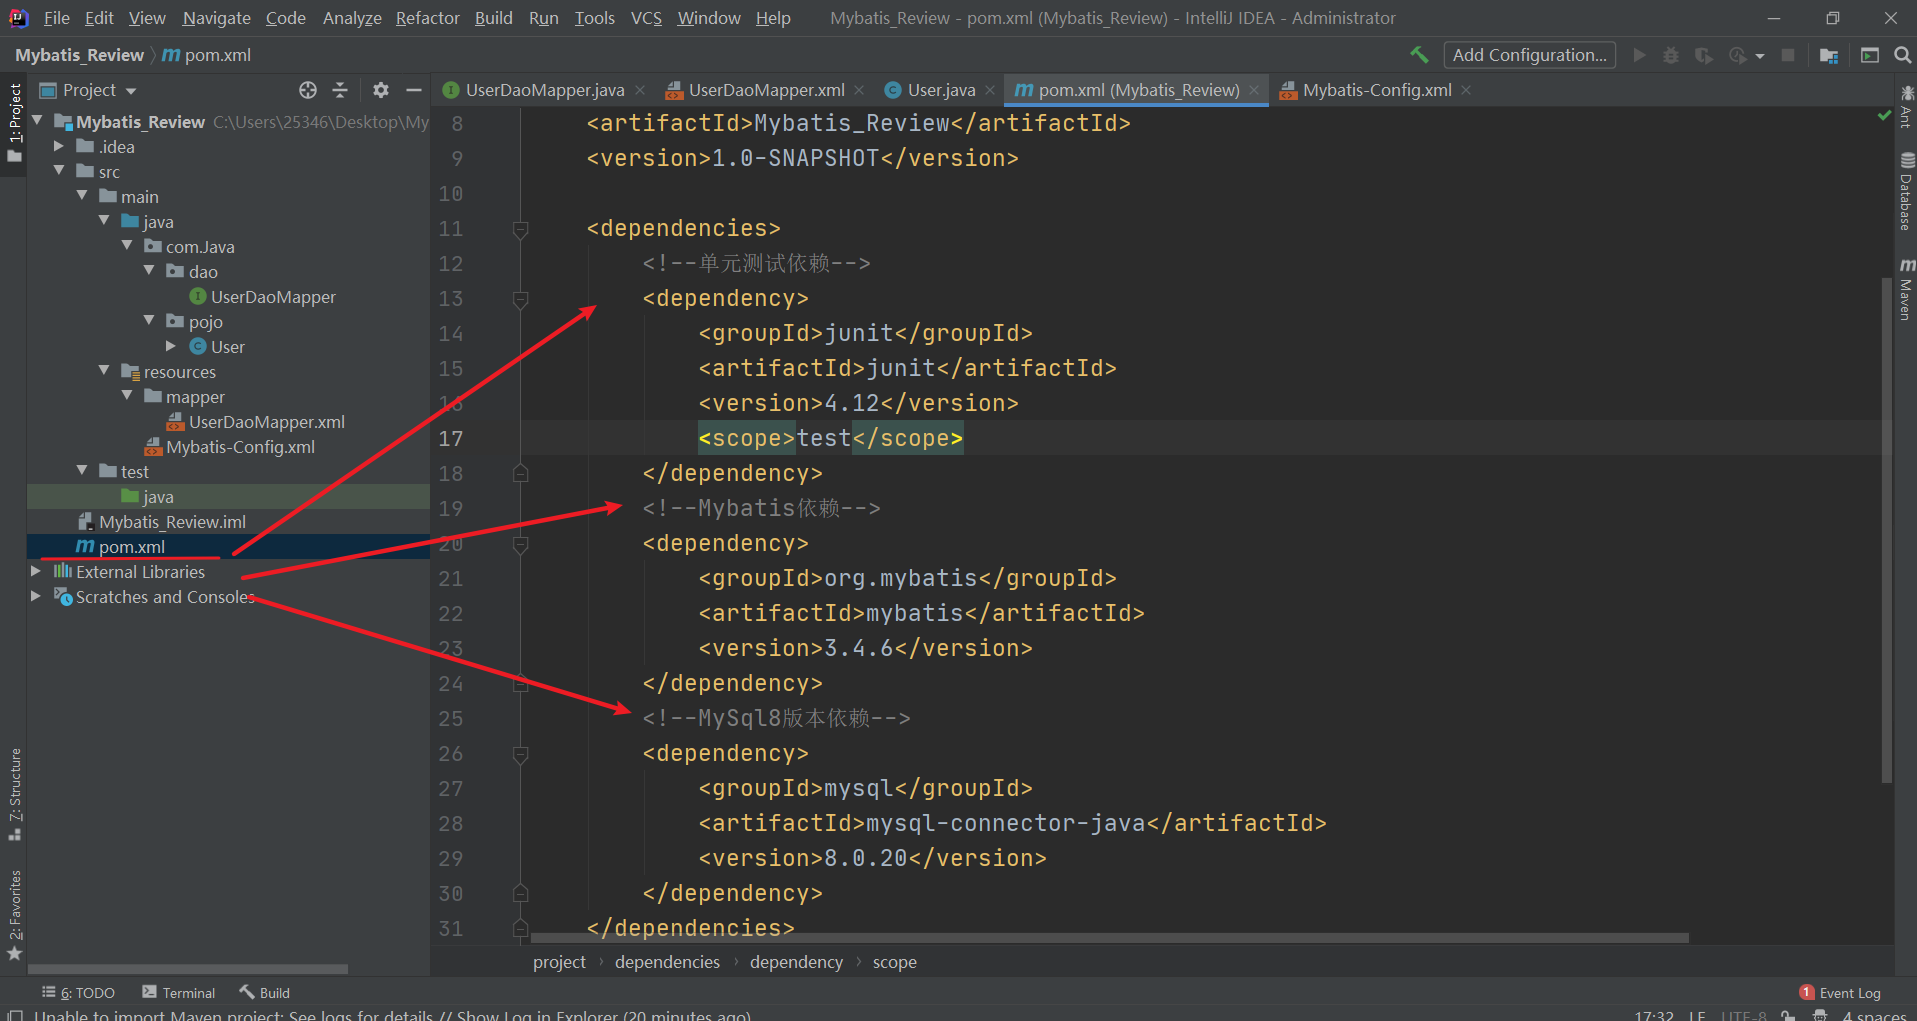
Task: Click the locate/scroll-from-source target icon
Action: (308, 90)
